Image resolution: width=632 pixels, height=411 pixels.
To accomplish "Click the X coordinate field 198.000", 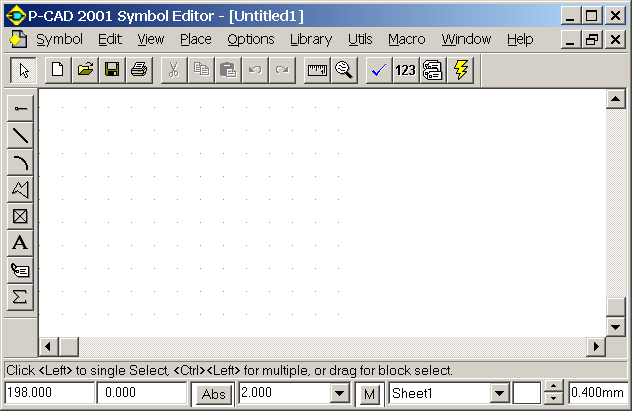I will [x=50, y=392].
